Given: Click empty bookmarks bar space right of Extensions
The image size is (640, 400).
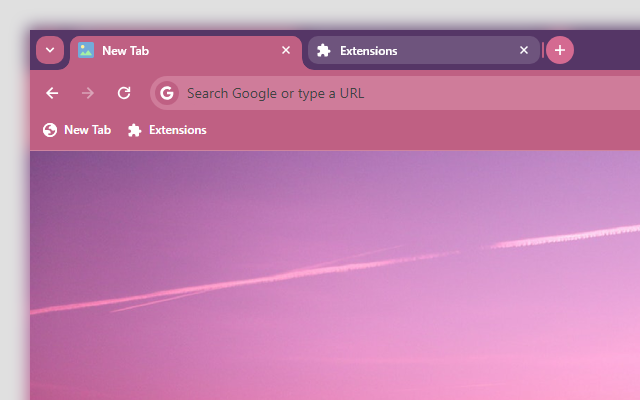Looking at the screenshot, I should pos(420,130).
